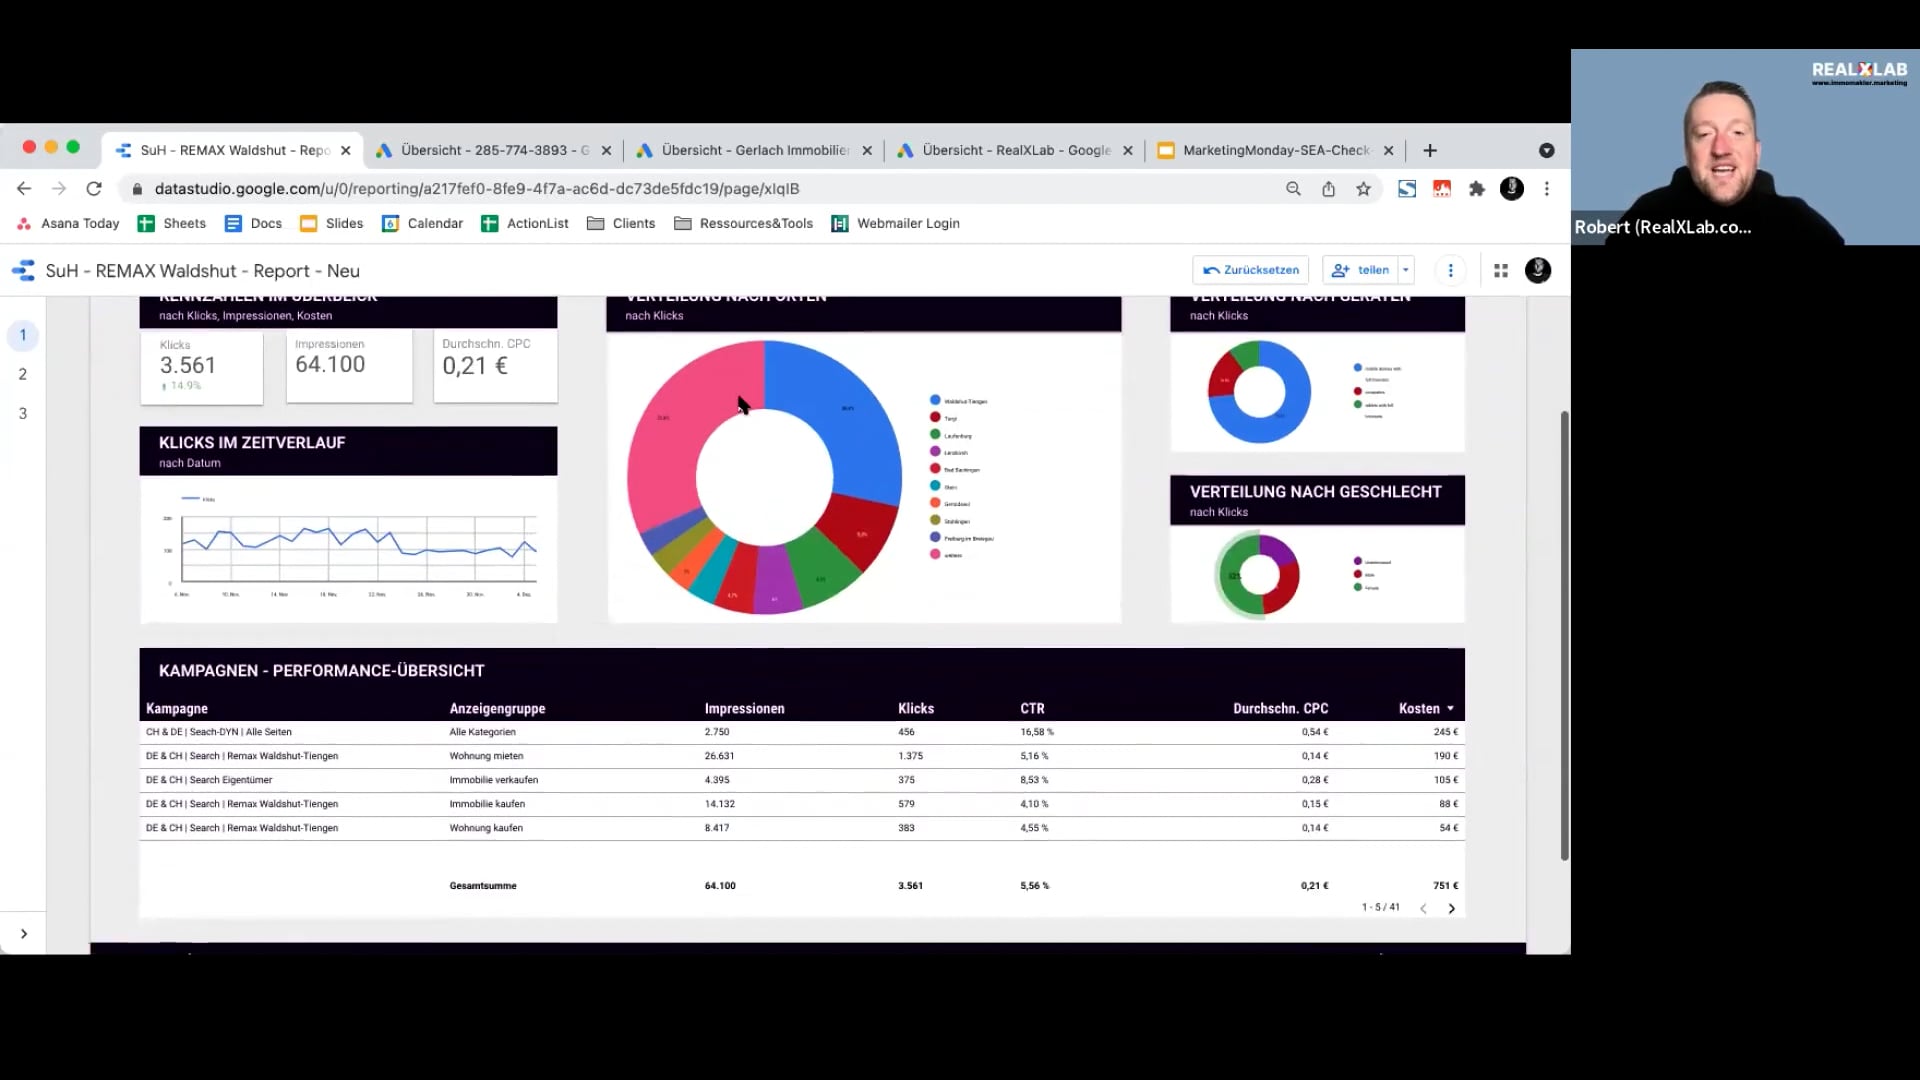Viewport: 1920px width, 1080px height.
Task: Open the ActionList bookmark
Action: click(525, 223)
